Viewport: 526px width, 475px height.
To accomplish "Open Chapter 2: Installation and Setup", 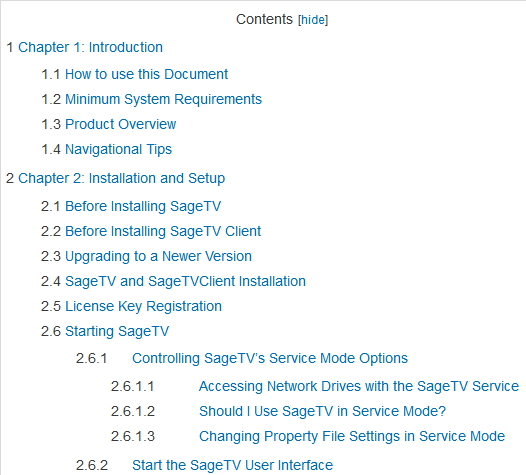I will tap(121, 178).
